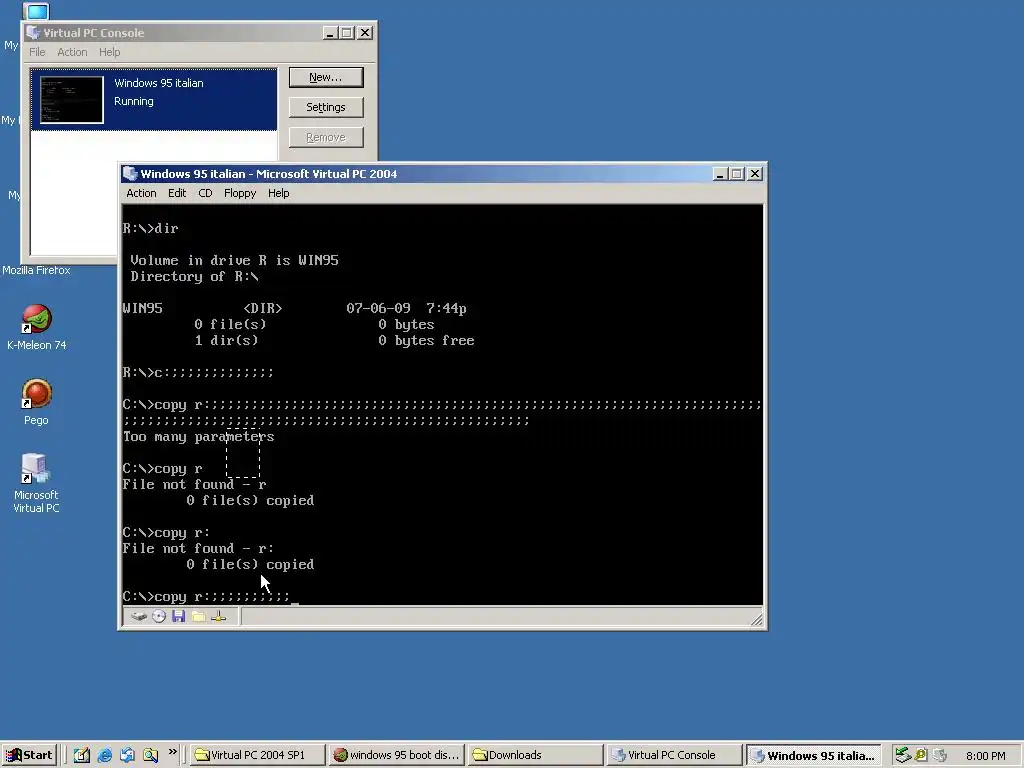
Task: Click the CD drive icon in VM status bar
Action: [159, 616]
